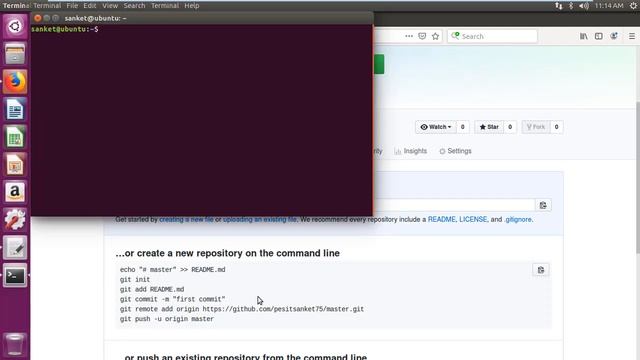Switch to the Insights tab on GitHub
This screenshot has width=640, height=360.
tap(411, 151)
